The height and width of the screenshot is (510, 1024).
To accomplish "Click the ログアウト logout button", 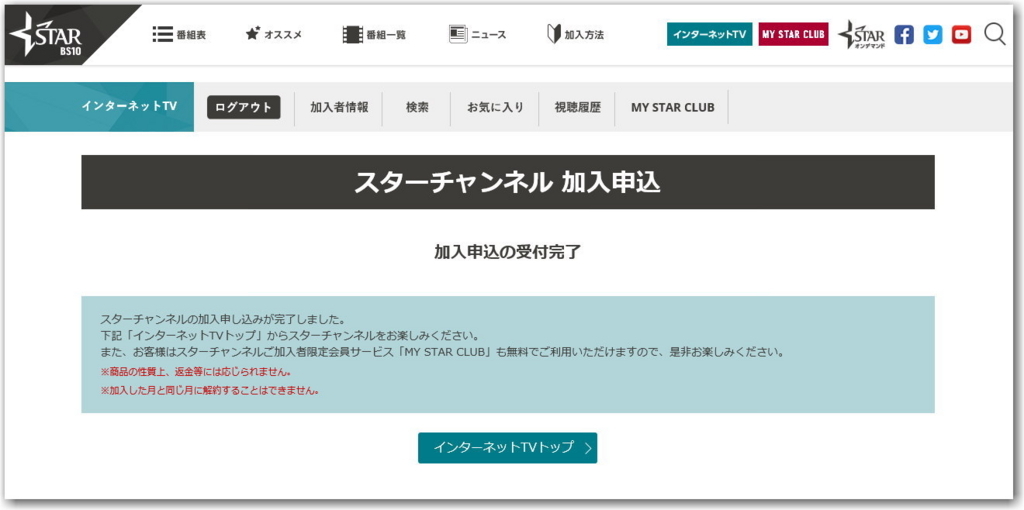I will click(244, 108).
